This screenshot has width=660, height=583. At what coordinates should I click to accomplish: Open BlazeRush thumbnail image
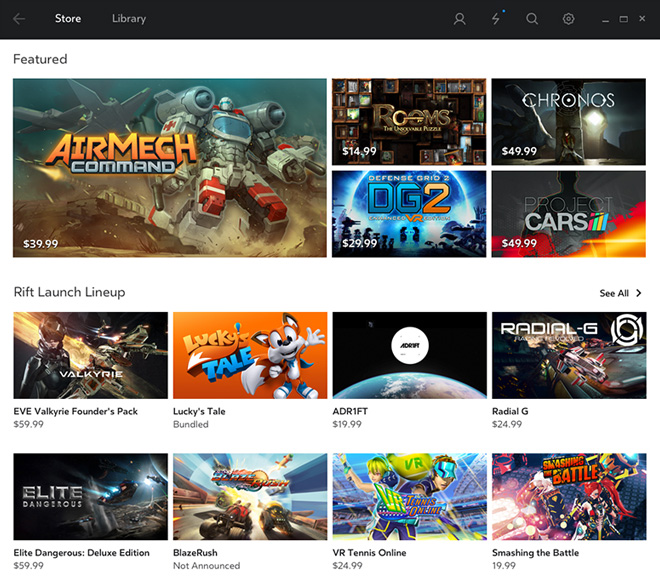(250, 497)
